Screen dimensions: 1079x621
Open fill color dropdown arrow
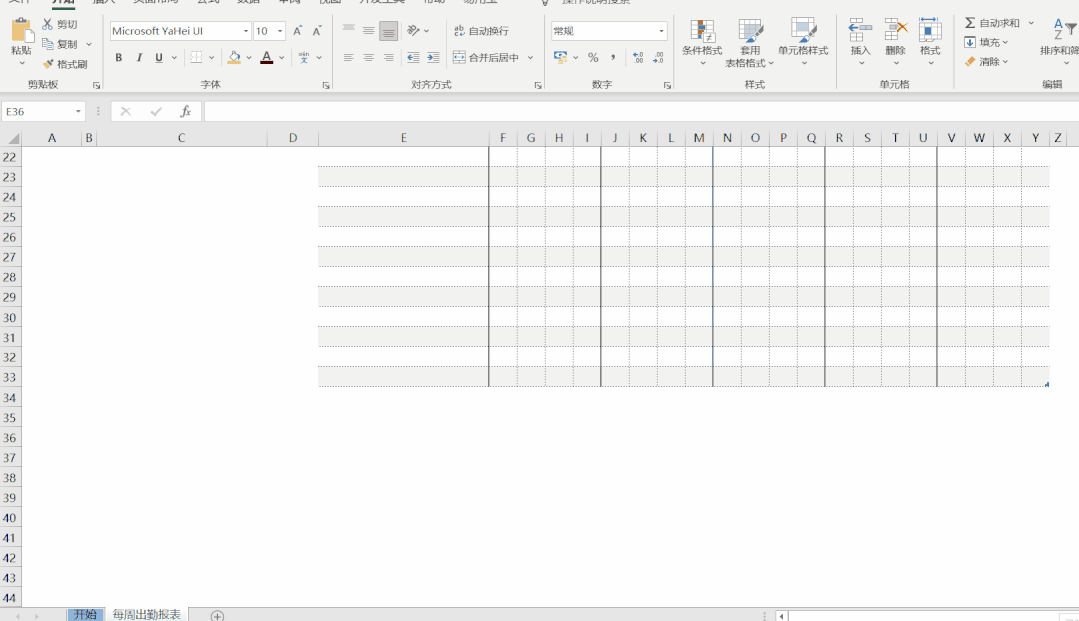pyautogui.click(x=249, y=58)
